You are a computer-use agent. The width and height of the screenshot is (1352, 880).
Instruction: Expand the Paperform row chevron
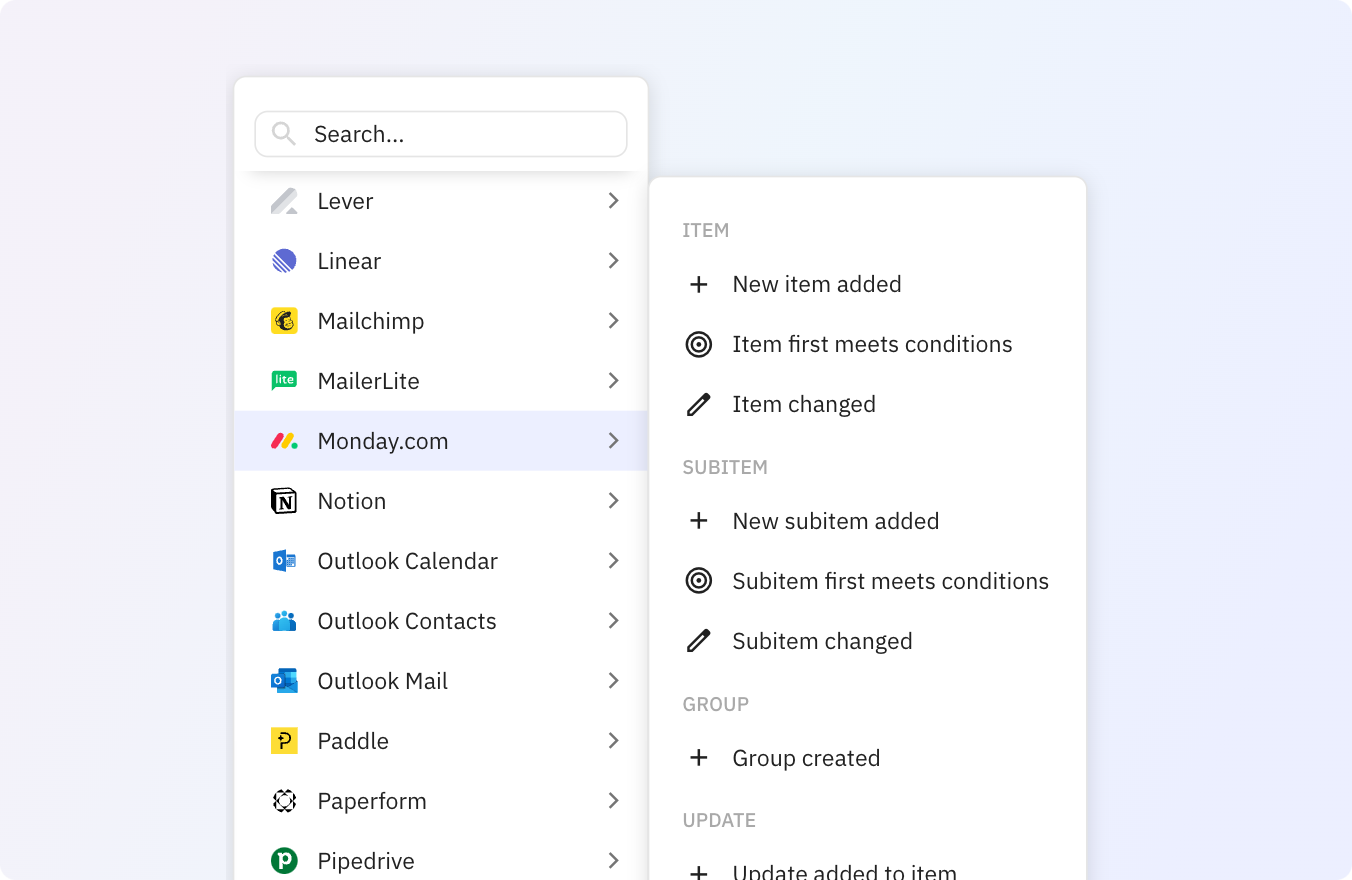[x=613, y=801]
